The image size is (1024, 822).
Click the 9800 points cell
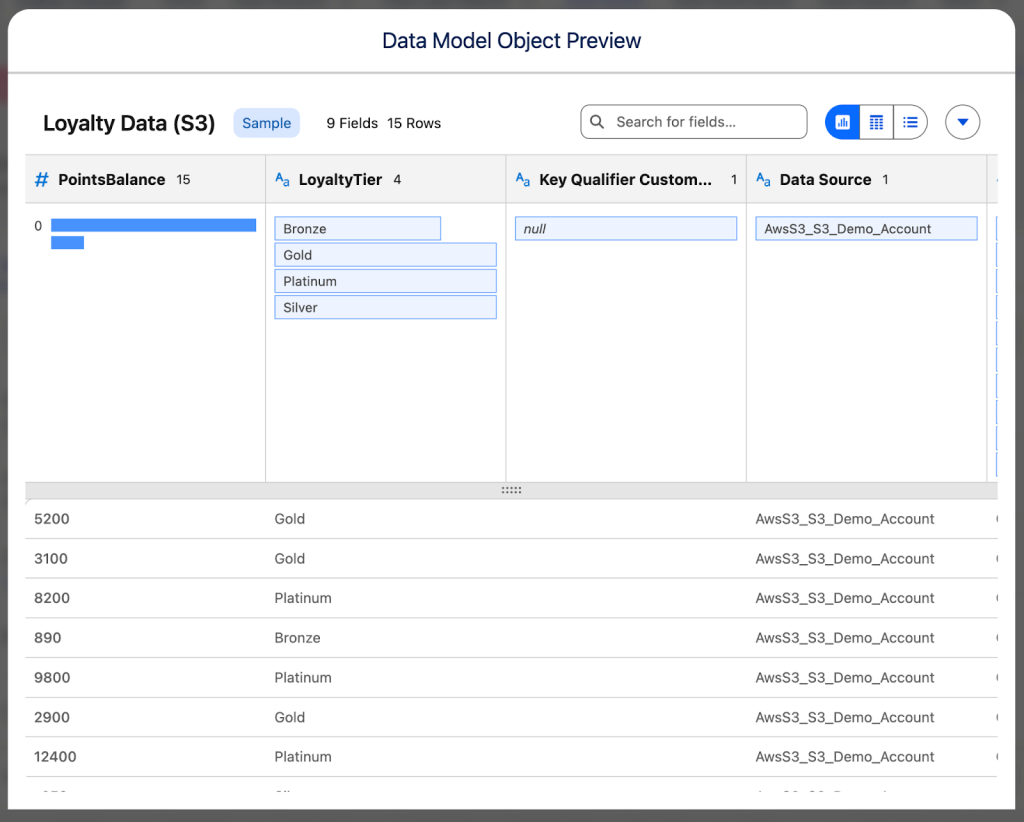pyautogui.click(x=52, y=678)
